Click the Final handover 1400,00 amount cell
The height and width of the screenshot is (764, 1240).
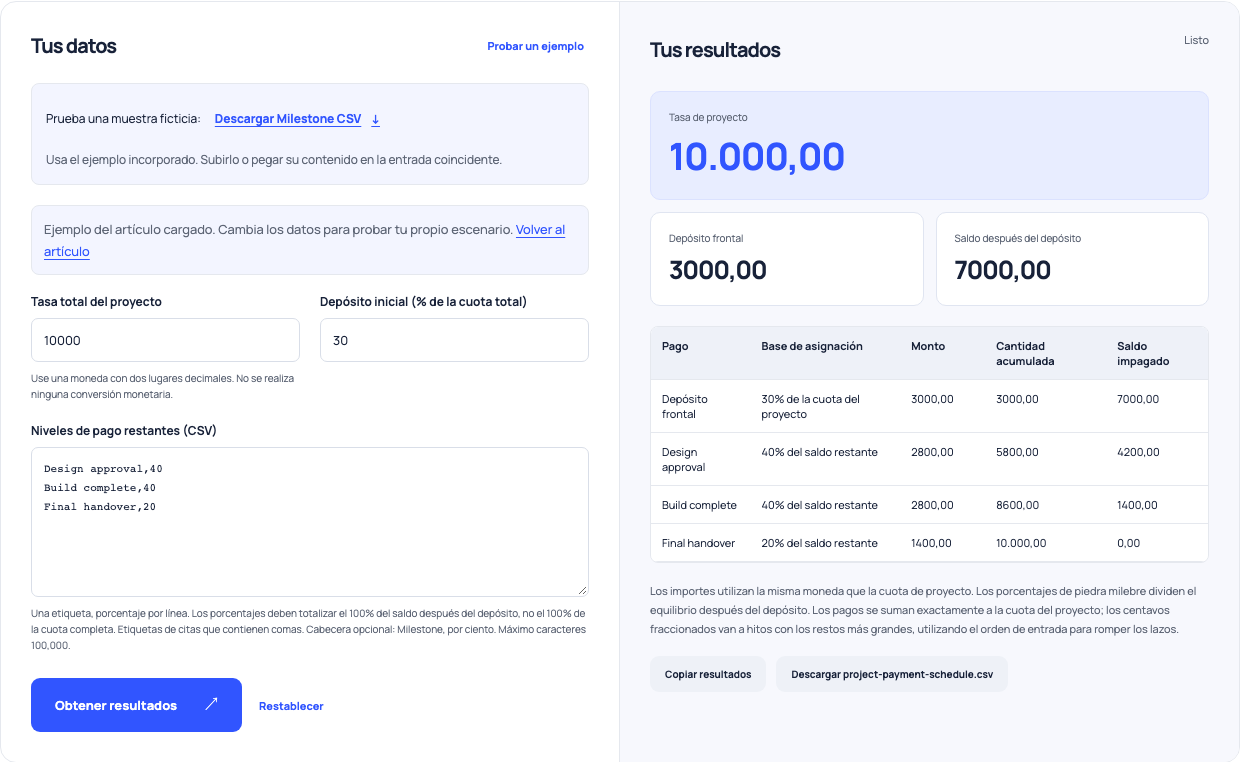pos(931,543)
